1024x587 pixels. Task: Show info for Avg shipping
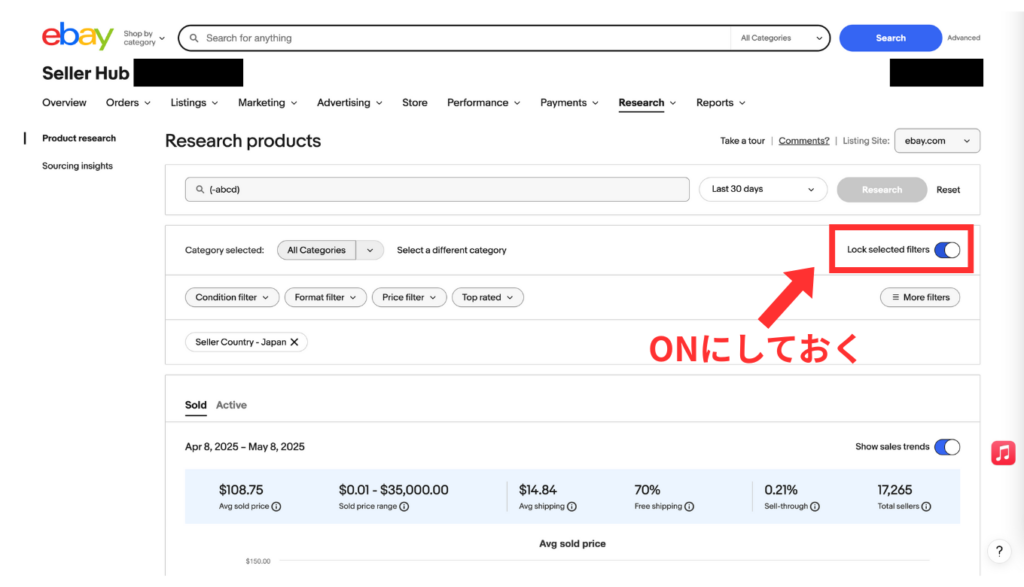[572, 507]
